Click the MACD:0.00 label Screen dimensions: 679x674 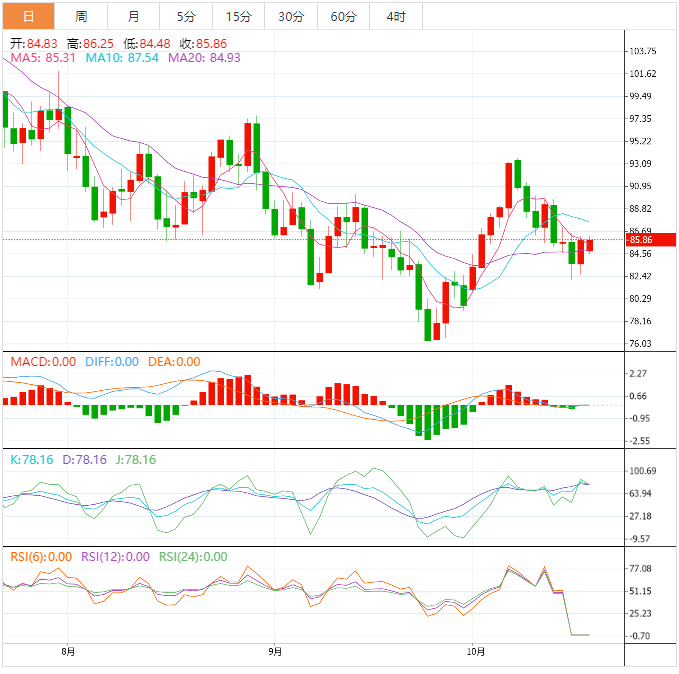pyautogui.click(x=43, y=362)
